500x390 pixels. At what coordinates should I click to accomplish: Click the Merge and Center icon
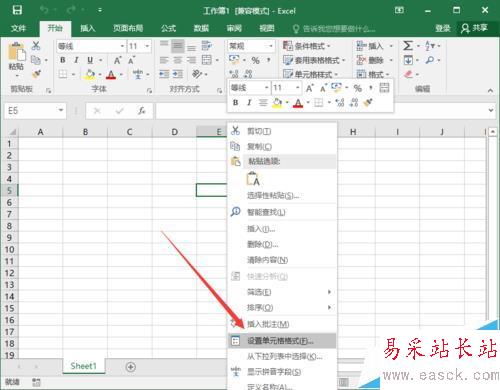(x=207, y=60)
